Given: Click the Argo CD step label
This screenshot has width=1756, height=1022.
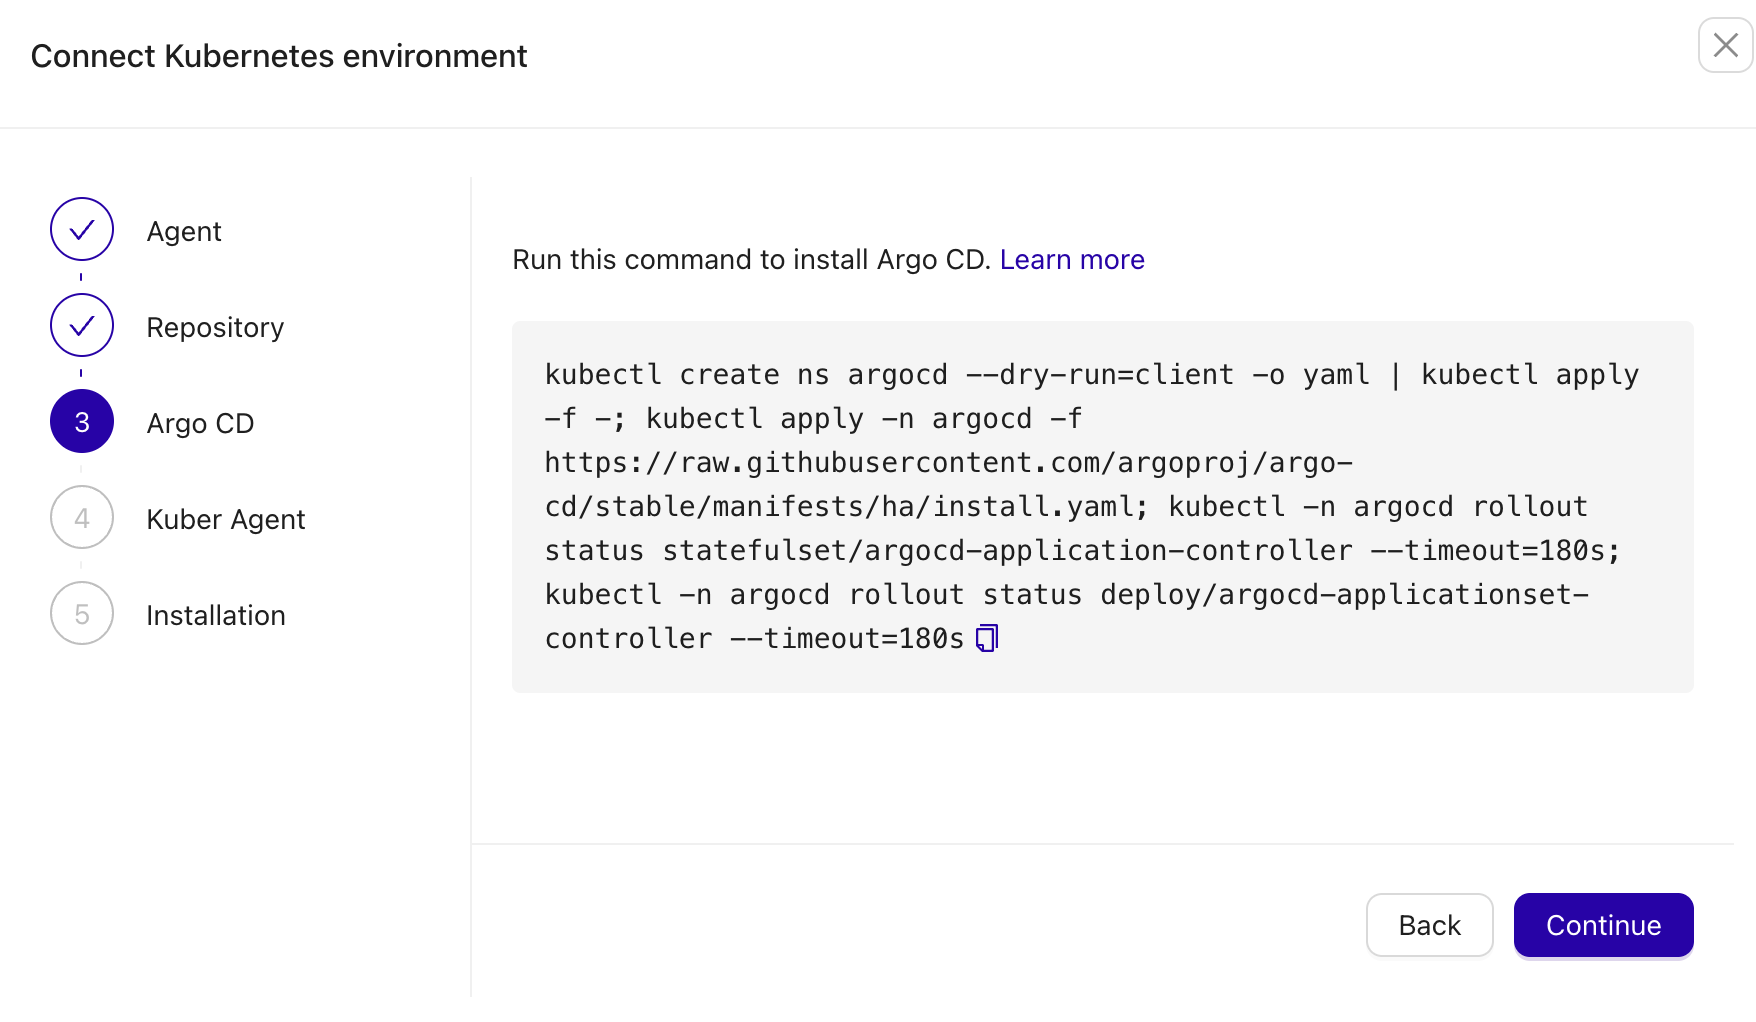Looking at the screenshot, I should tap(200, 423).
